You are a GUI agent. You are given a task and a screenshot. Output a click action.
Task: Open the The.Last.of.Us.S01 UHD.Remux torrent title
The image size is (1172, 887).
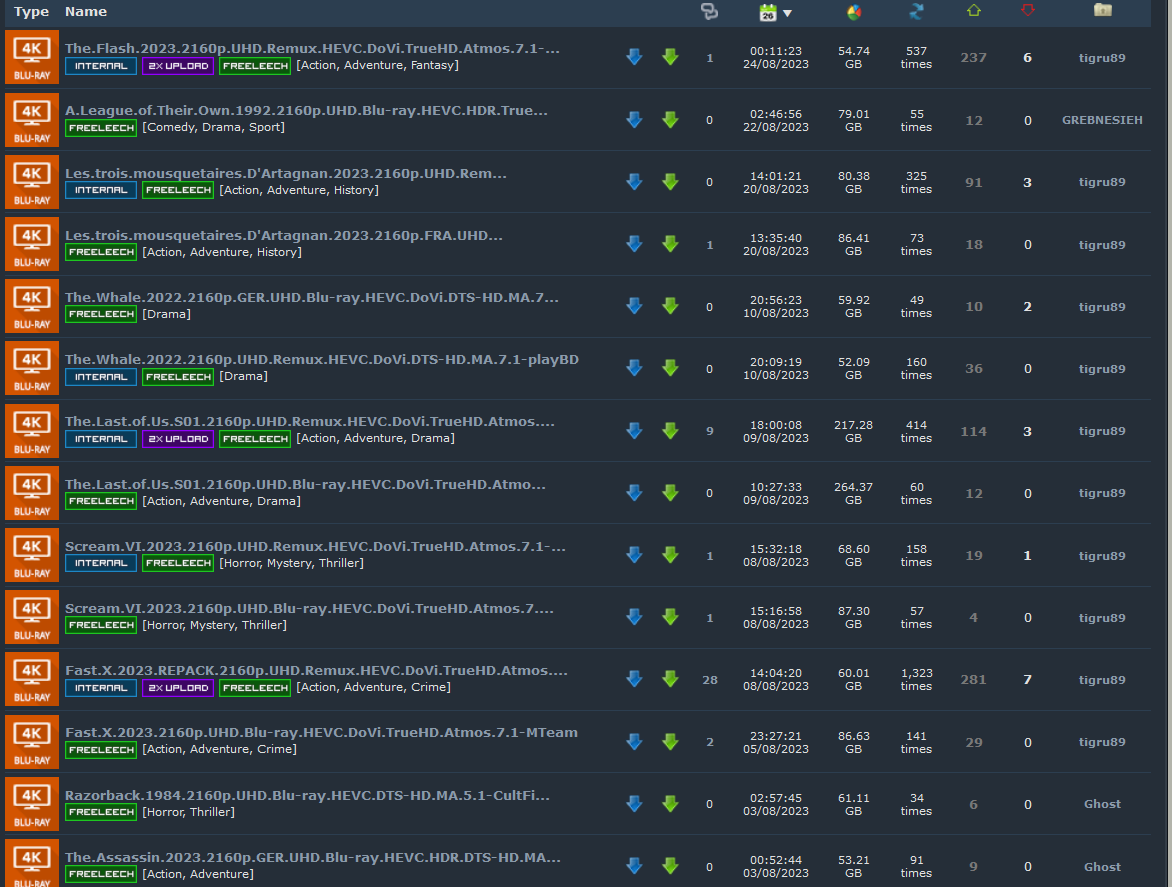pos(310,421)
